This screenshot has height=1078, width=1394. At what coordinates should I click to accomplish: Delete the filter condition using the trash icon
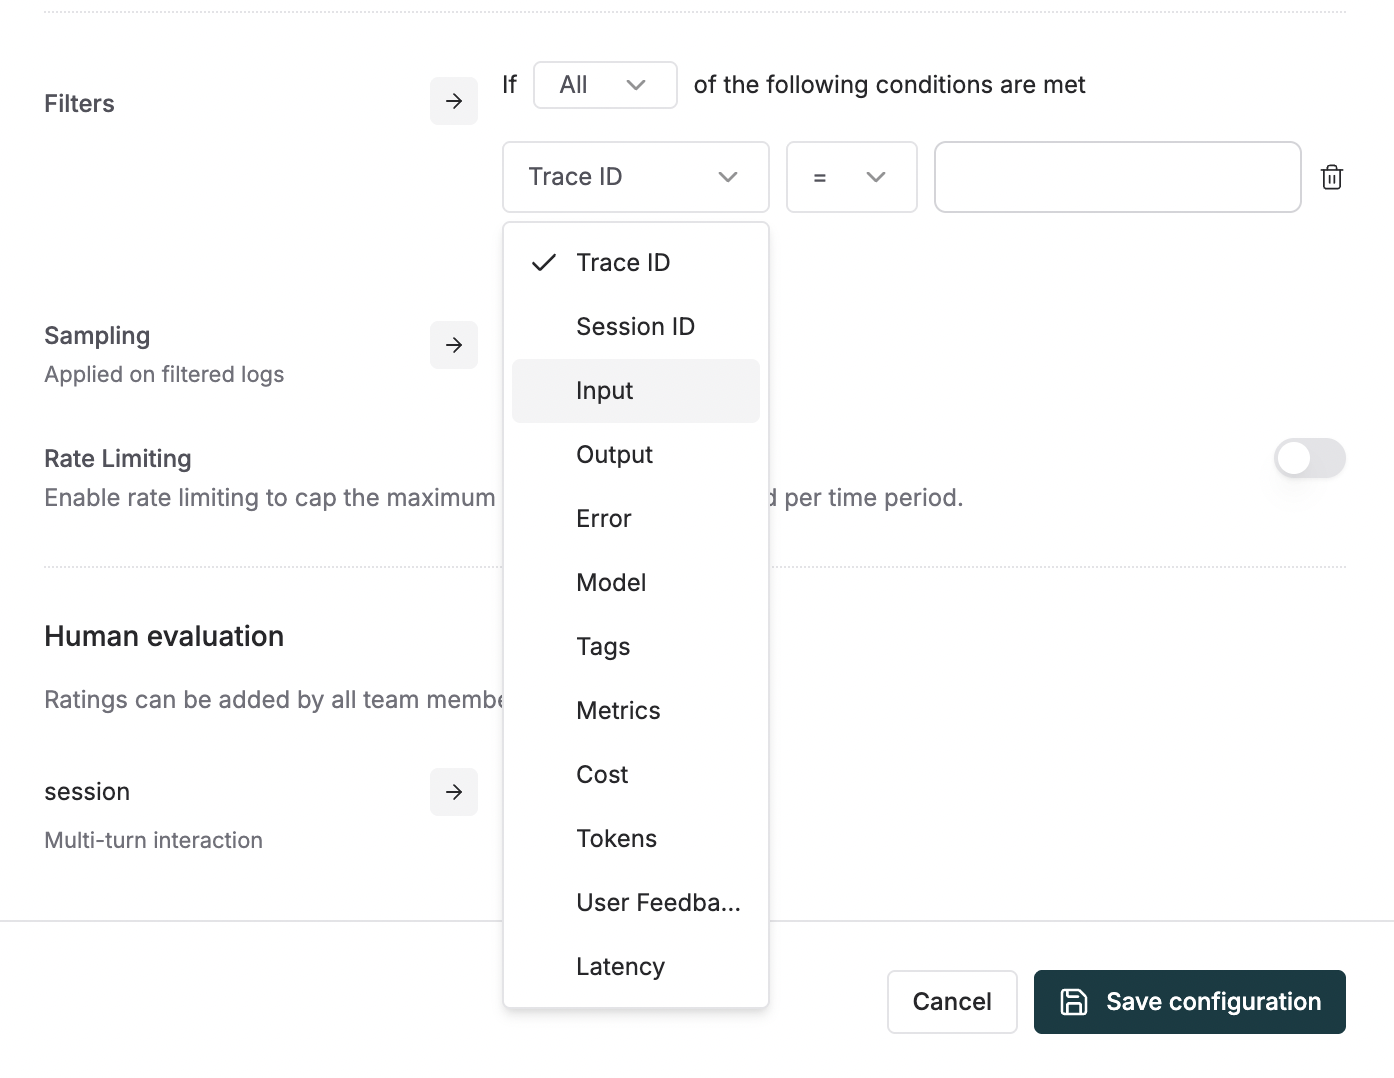1331,177
